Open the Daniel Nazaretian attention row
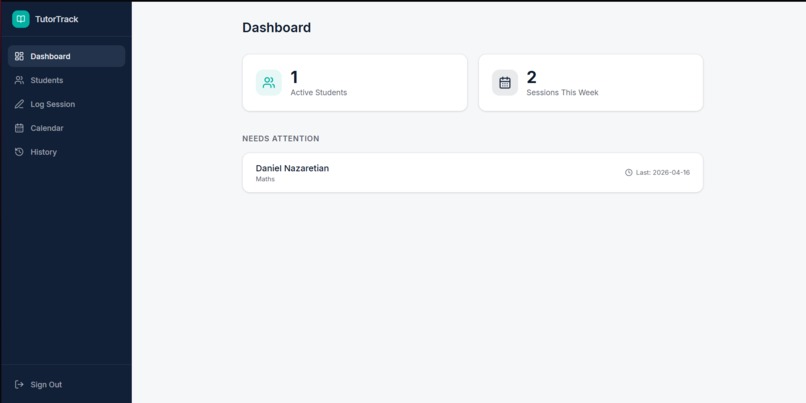 pyautogui.click(x=472, y=173)
